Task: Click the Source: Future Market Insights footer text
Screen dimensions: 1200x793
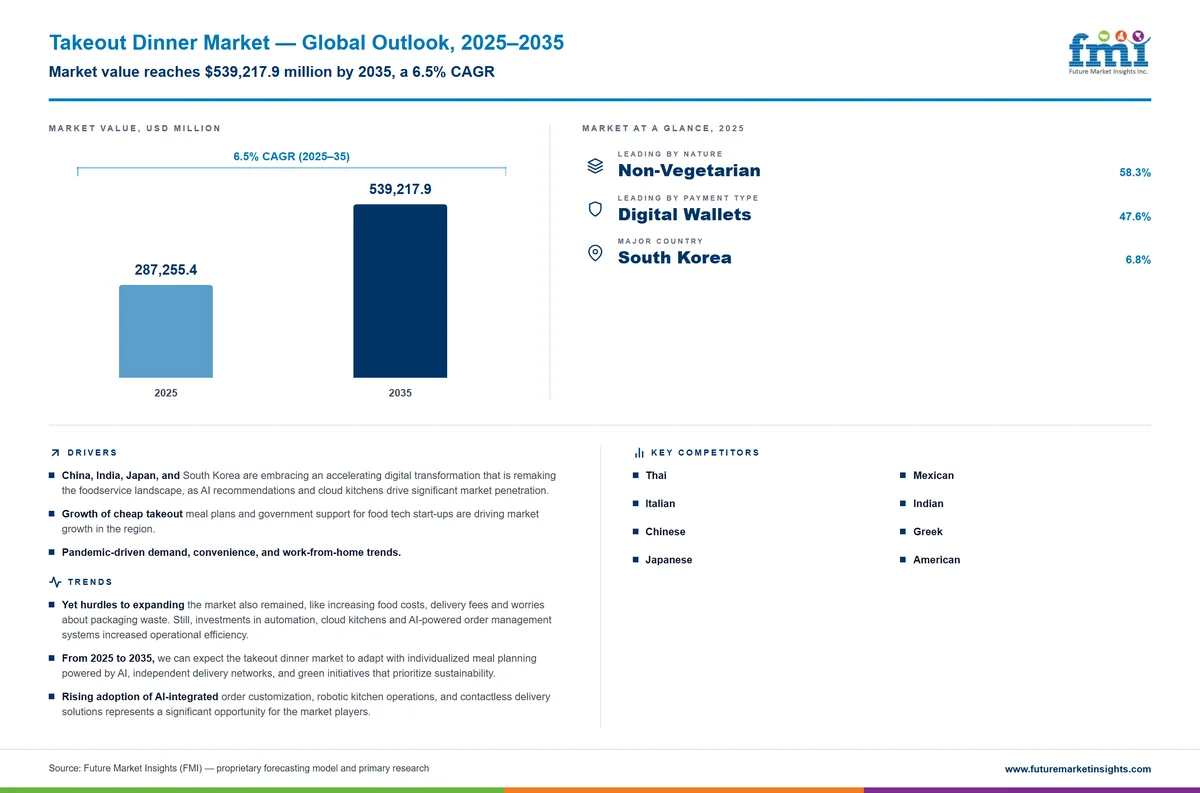Action: pos(239,768)
